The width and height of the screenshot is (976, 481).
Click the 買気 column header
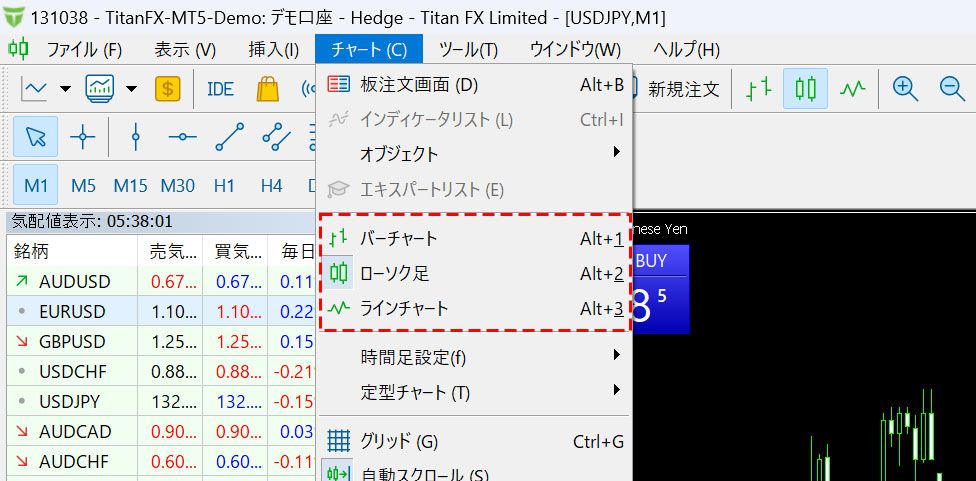coord(235,251)
